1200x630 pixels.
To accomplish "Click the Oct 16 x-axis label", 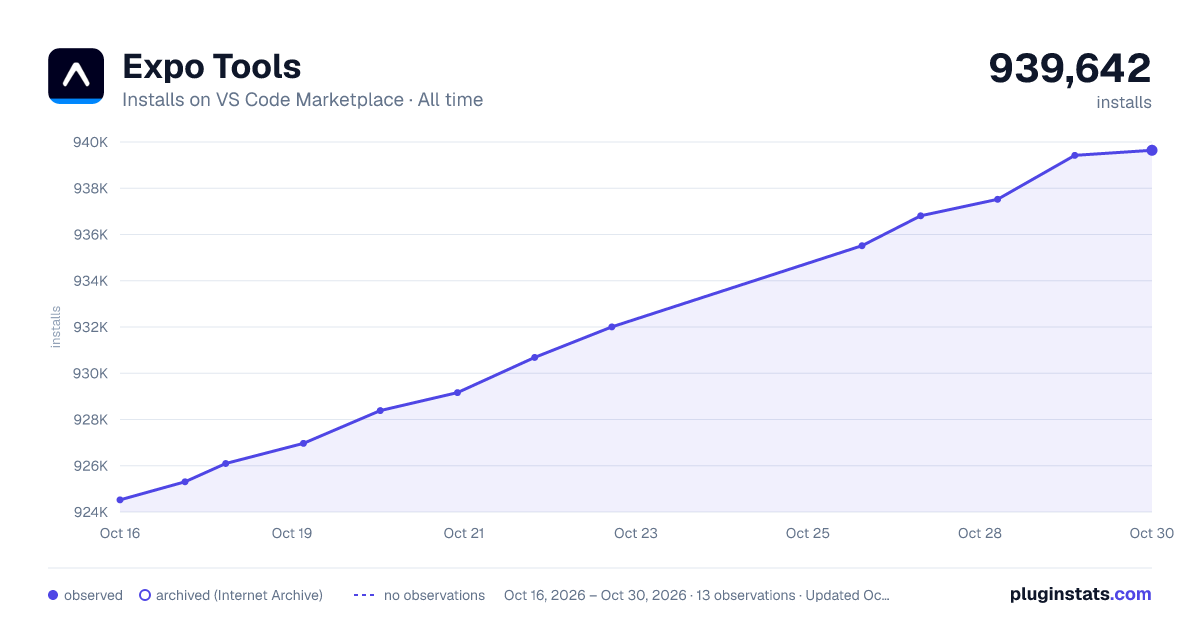I will point(120,533).
